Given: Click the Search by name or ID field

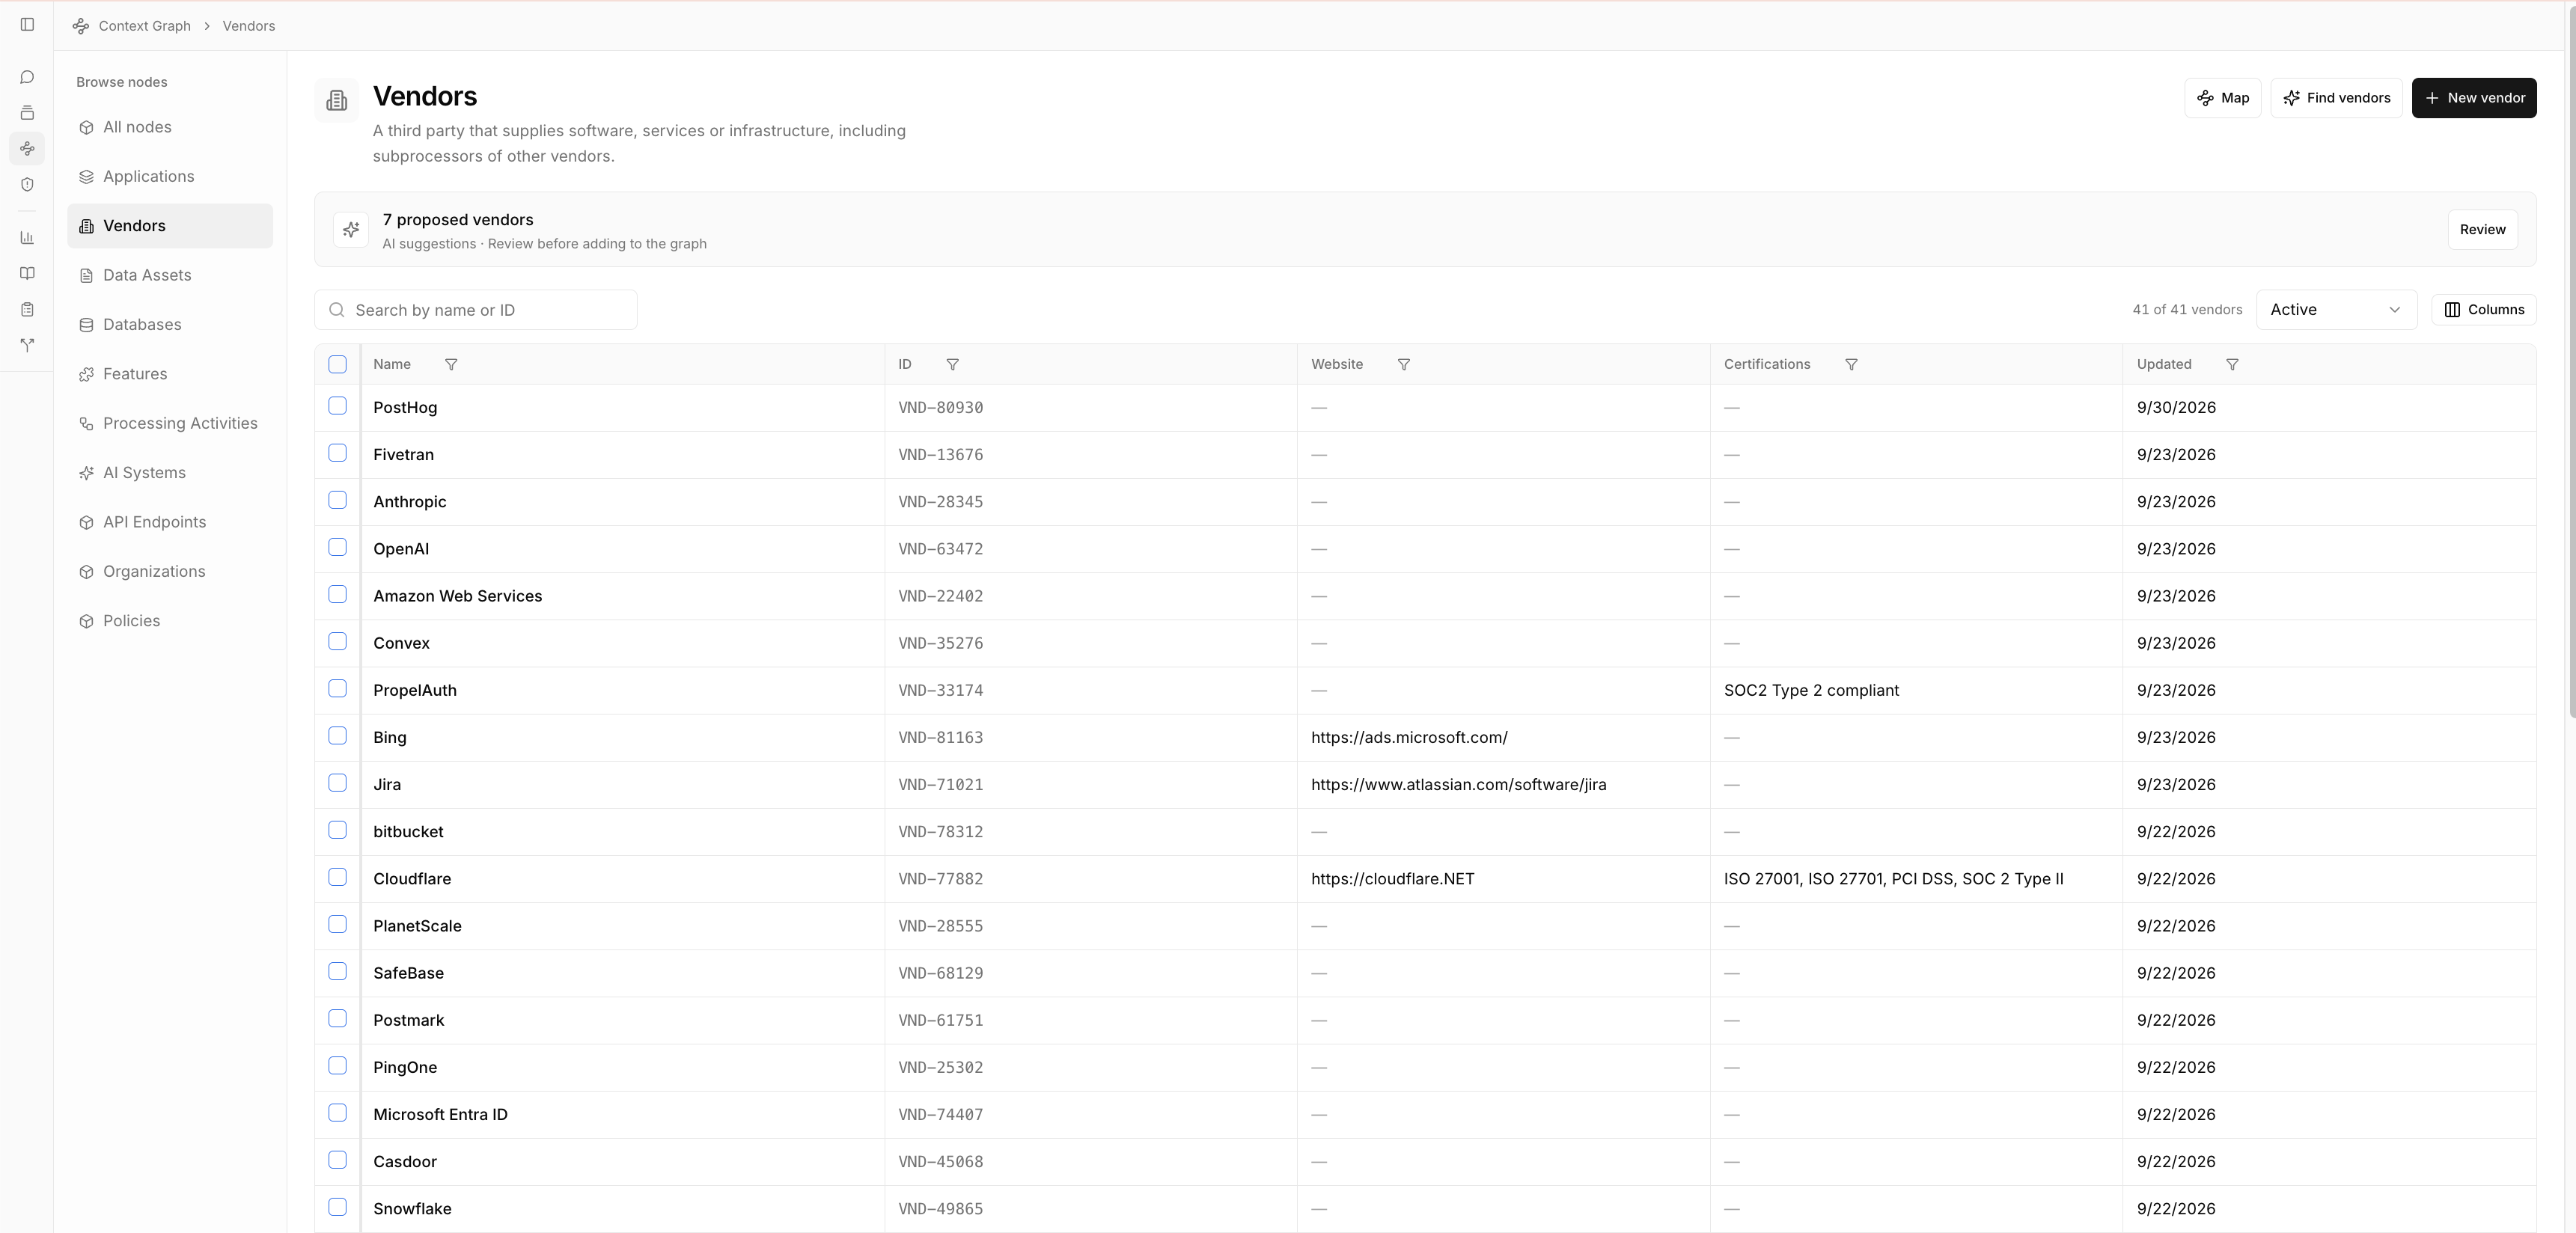Looking at the screenshot, I should tap(476, 310).
